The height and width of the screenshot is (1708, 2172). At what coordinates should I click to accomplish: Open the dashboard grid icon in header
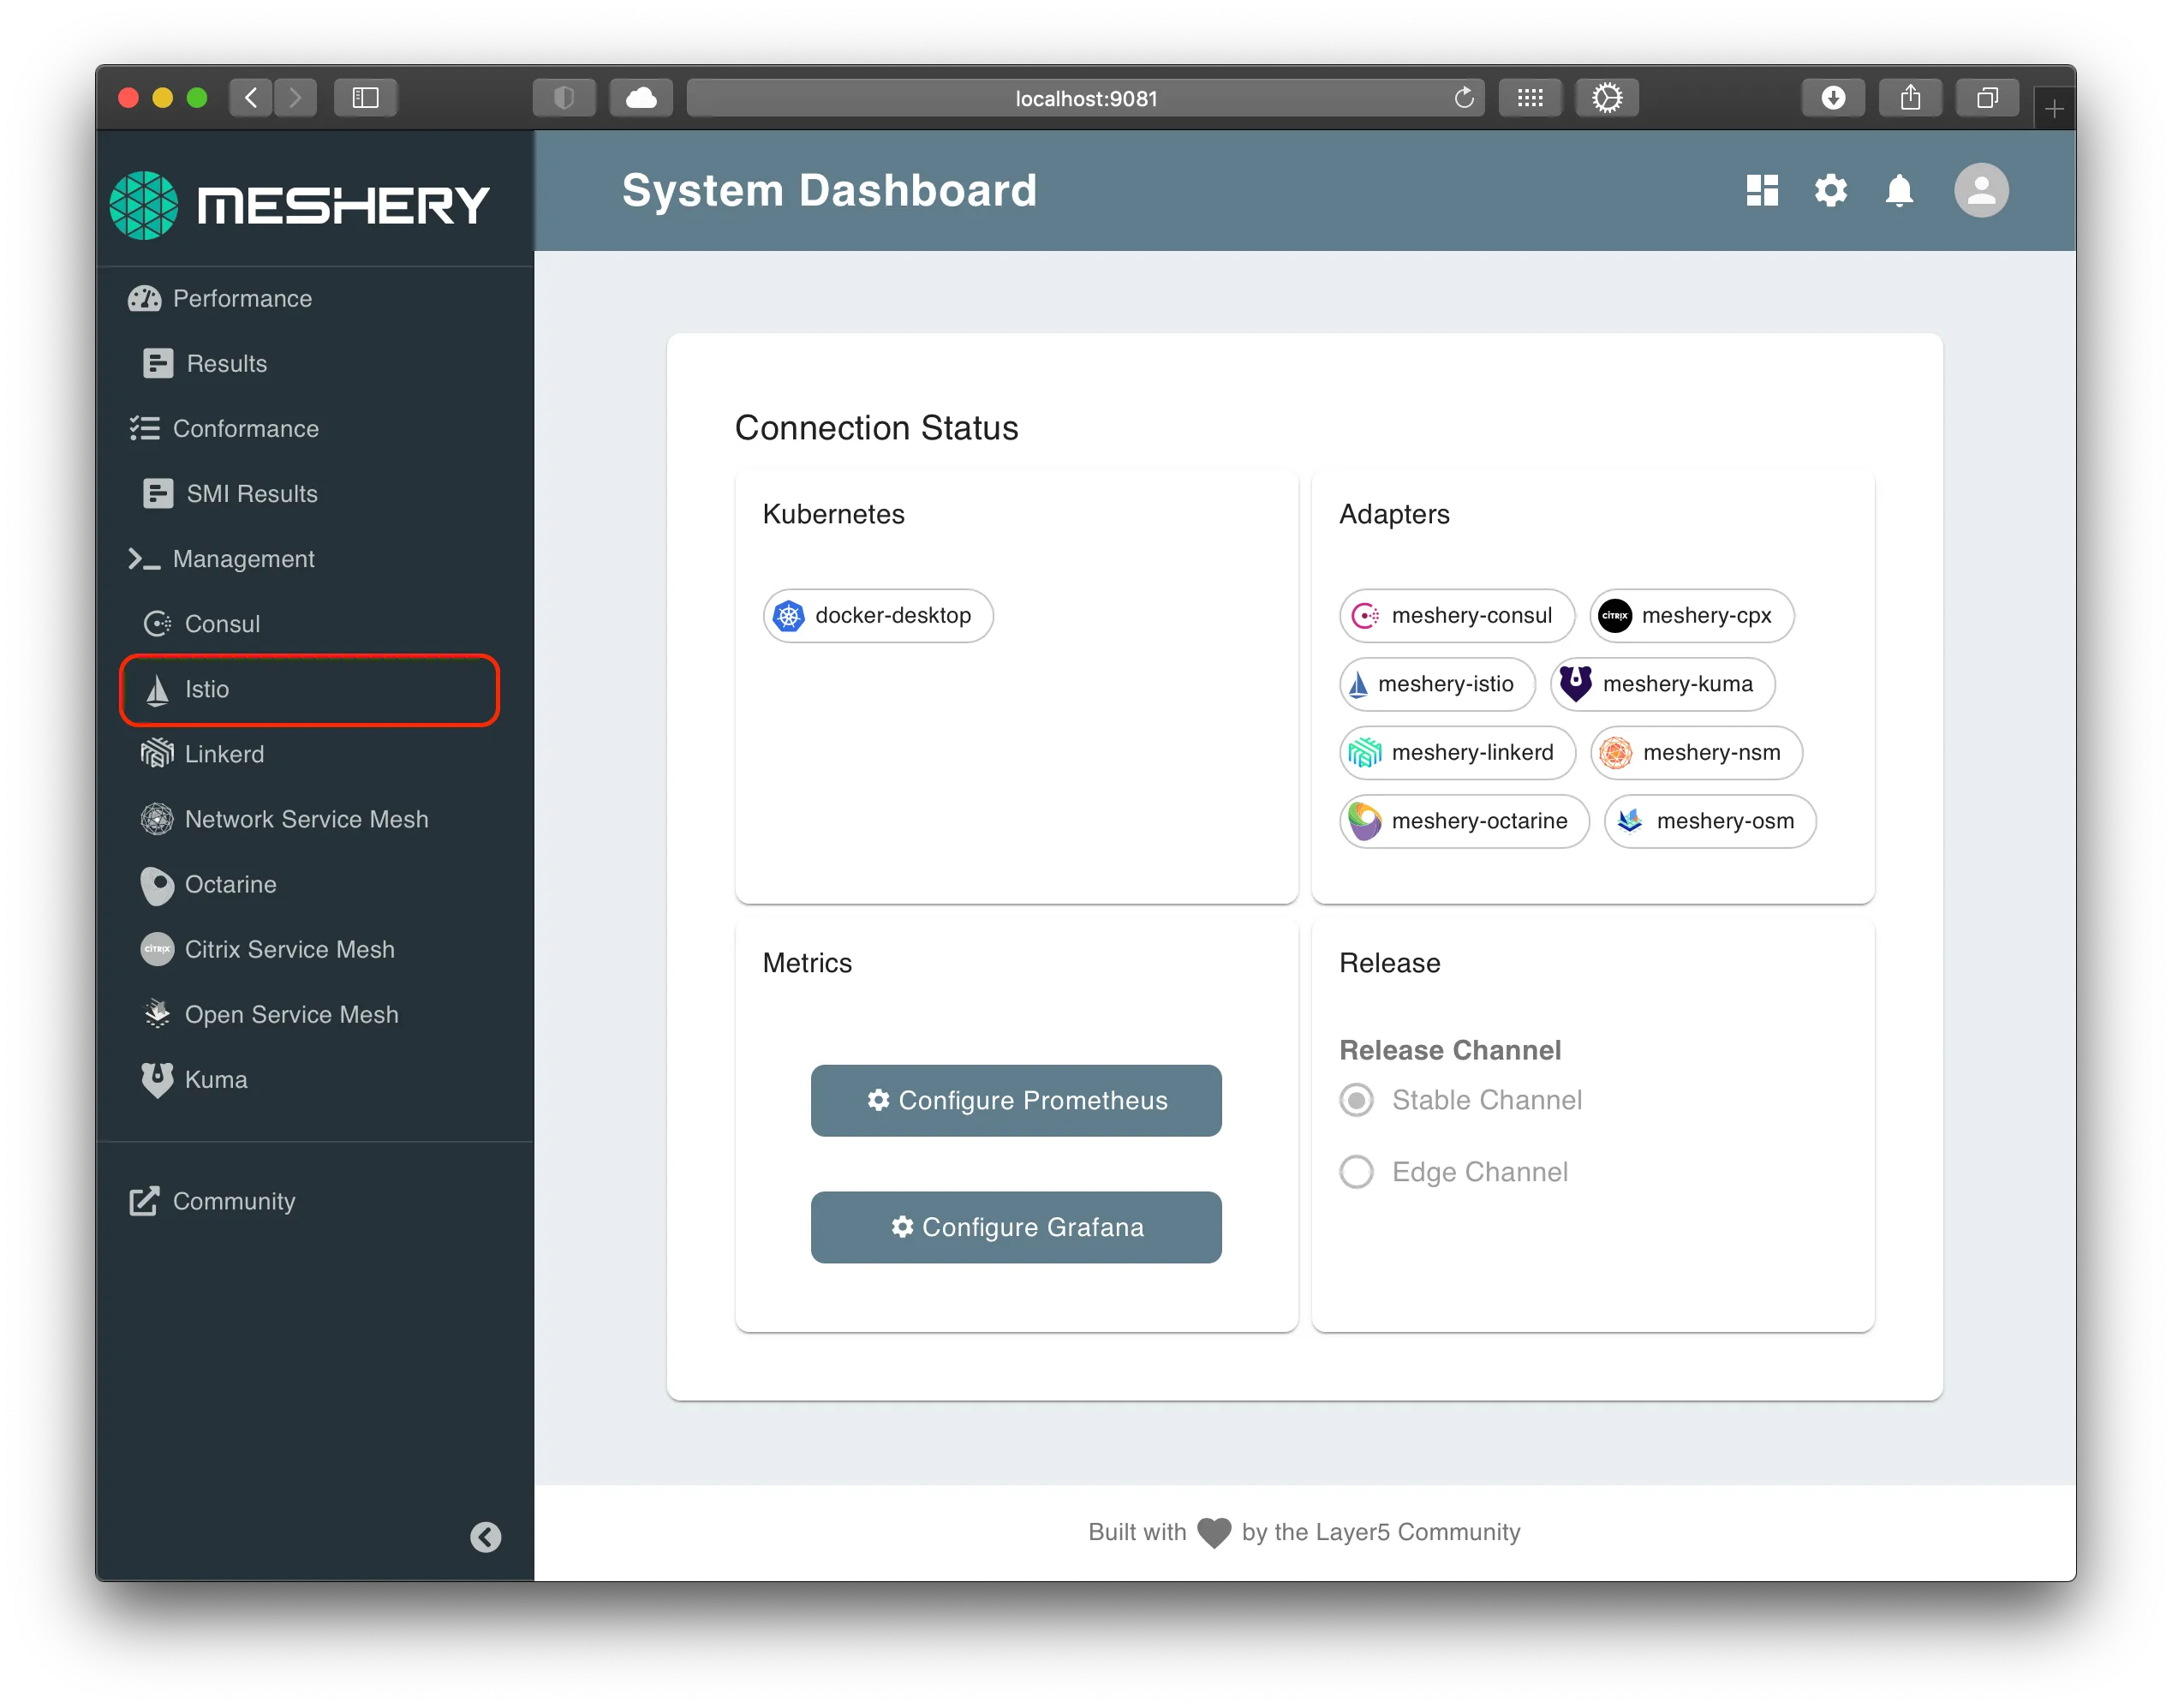(x=1761, y=190)
